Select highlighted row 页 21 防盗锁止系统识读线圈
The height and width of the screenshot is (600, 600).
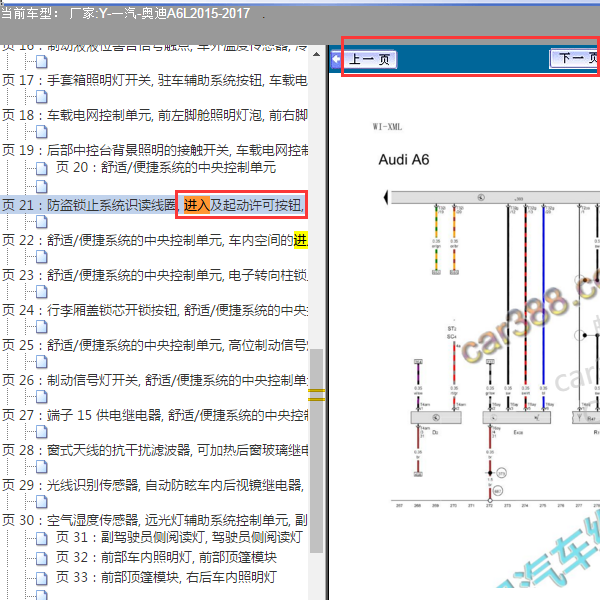click(155, 205)
